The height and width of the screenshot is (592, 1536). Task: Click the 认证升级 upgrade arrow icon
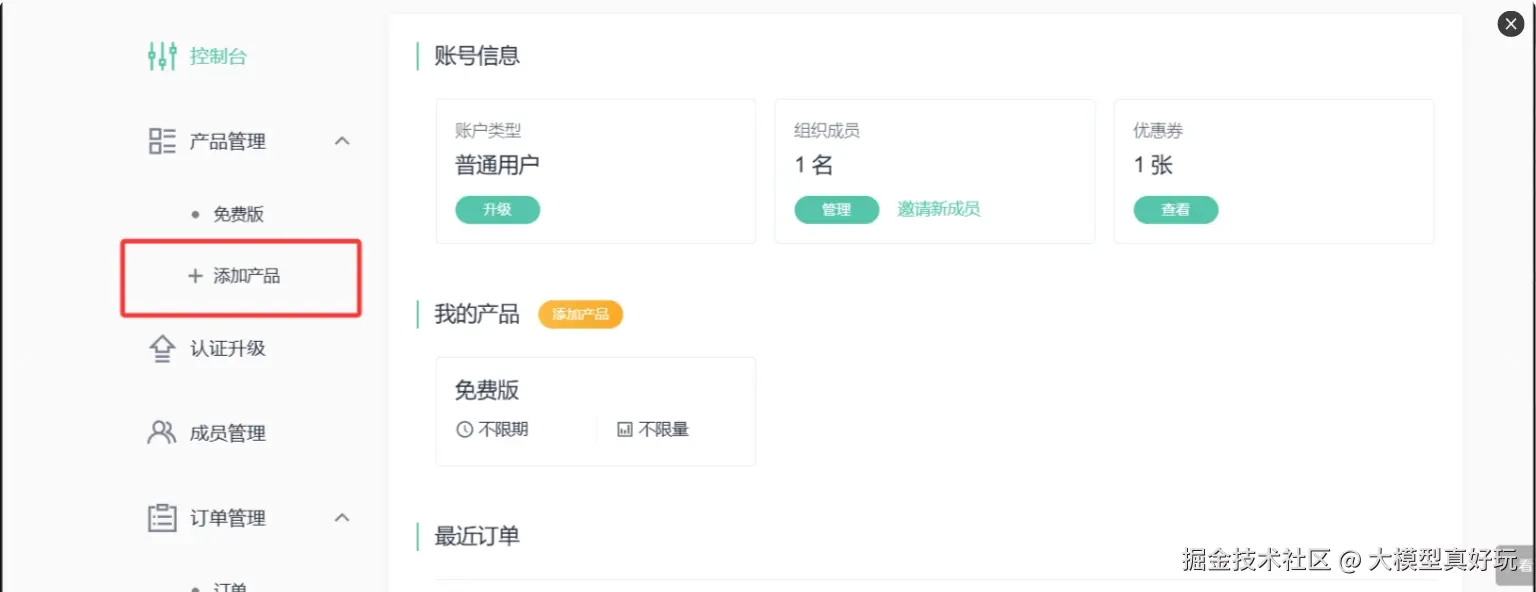coord(162,348)
